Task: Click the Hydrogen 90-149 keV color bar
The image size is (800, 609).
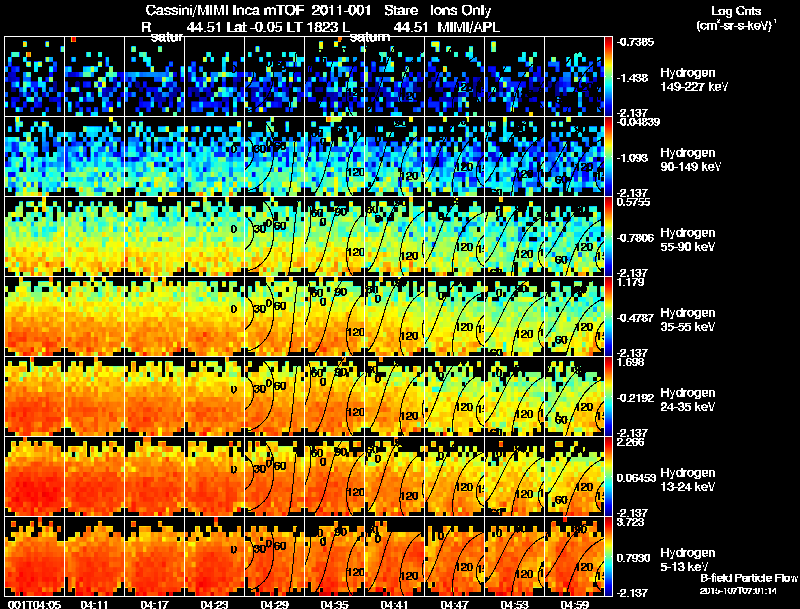Action: (608, 157)
